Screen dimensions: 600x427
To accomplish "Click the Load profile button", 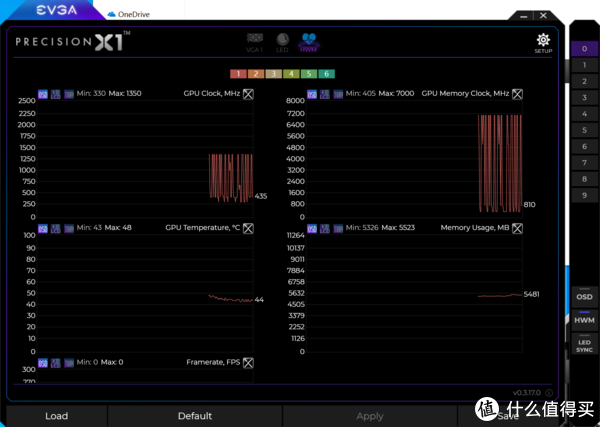I will click(x=57, y=416).
